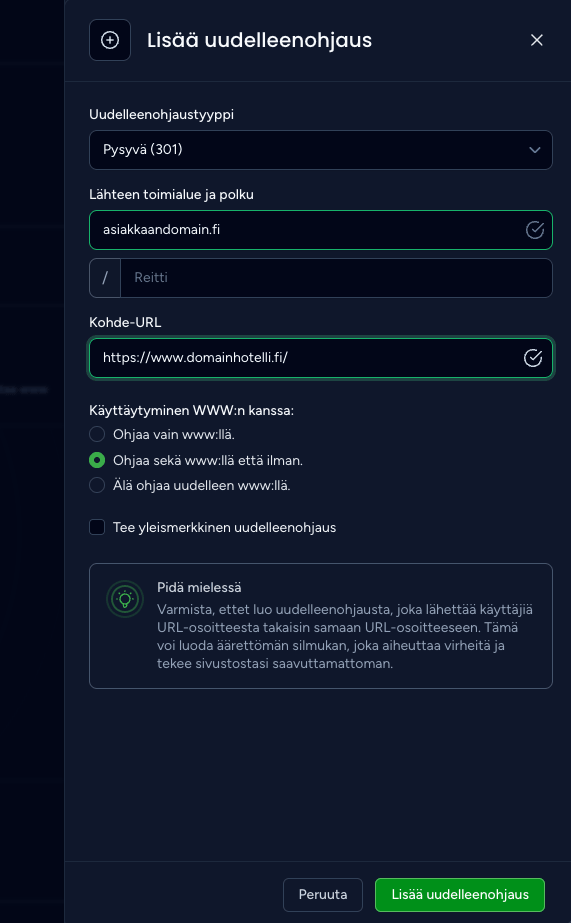Click the Peruuta button
This screenshot has height=923, width=571.
click(x=323, y=895)
